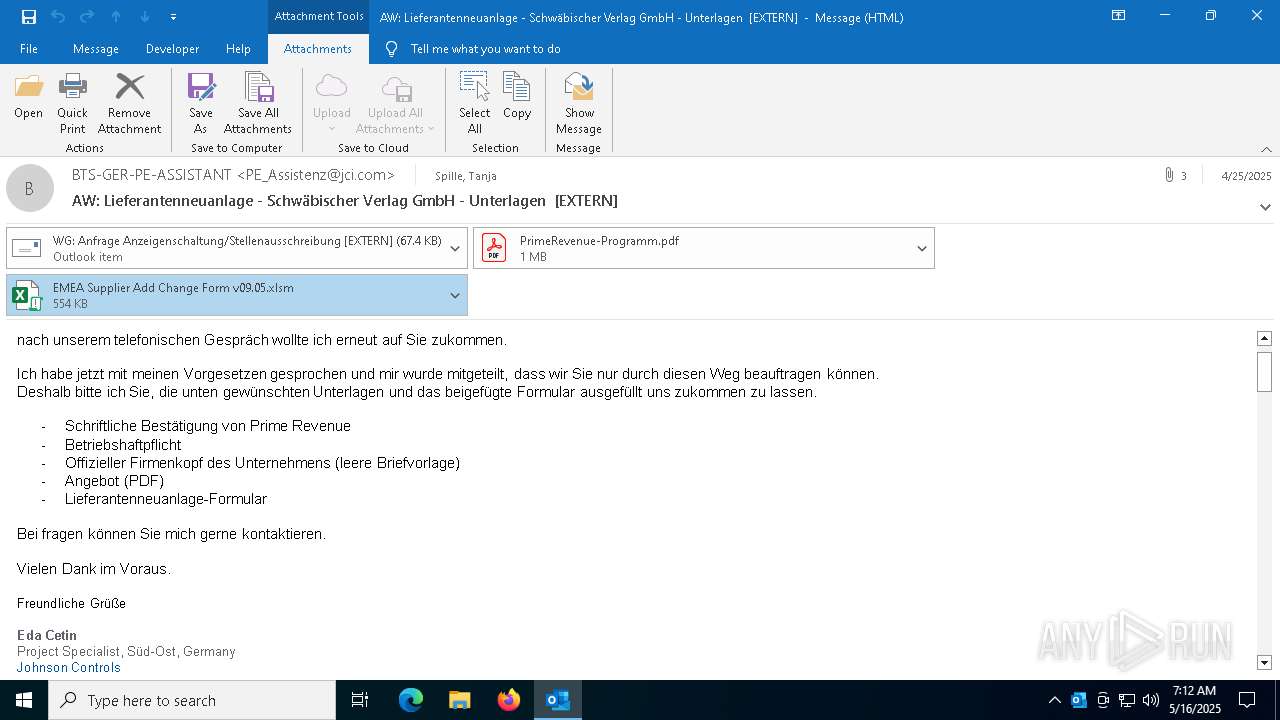1280x720 pixels.
Task: Expand dropdown for EMEA Supplier xlsm attachment
Action: coord(455,295)
